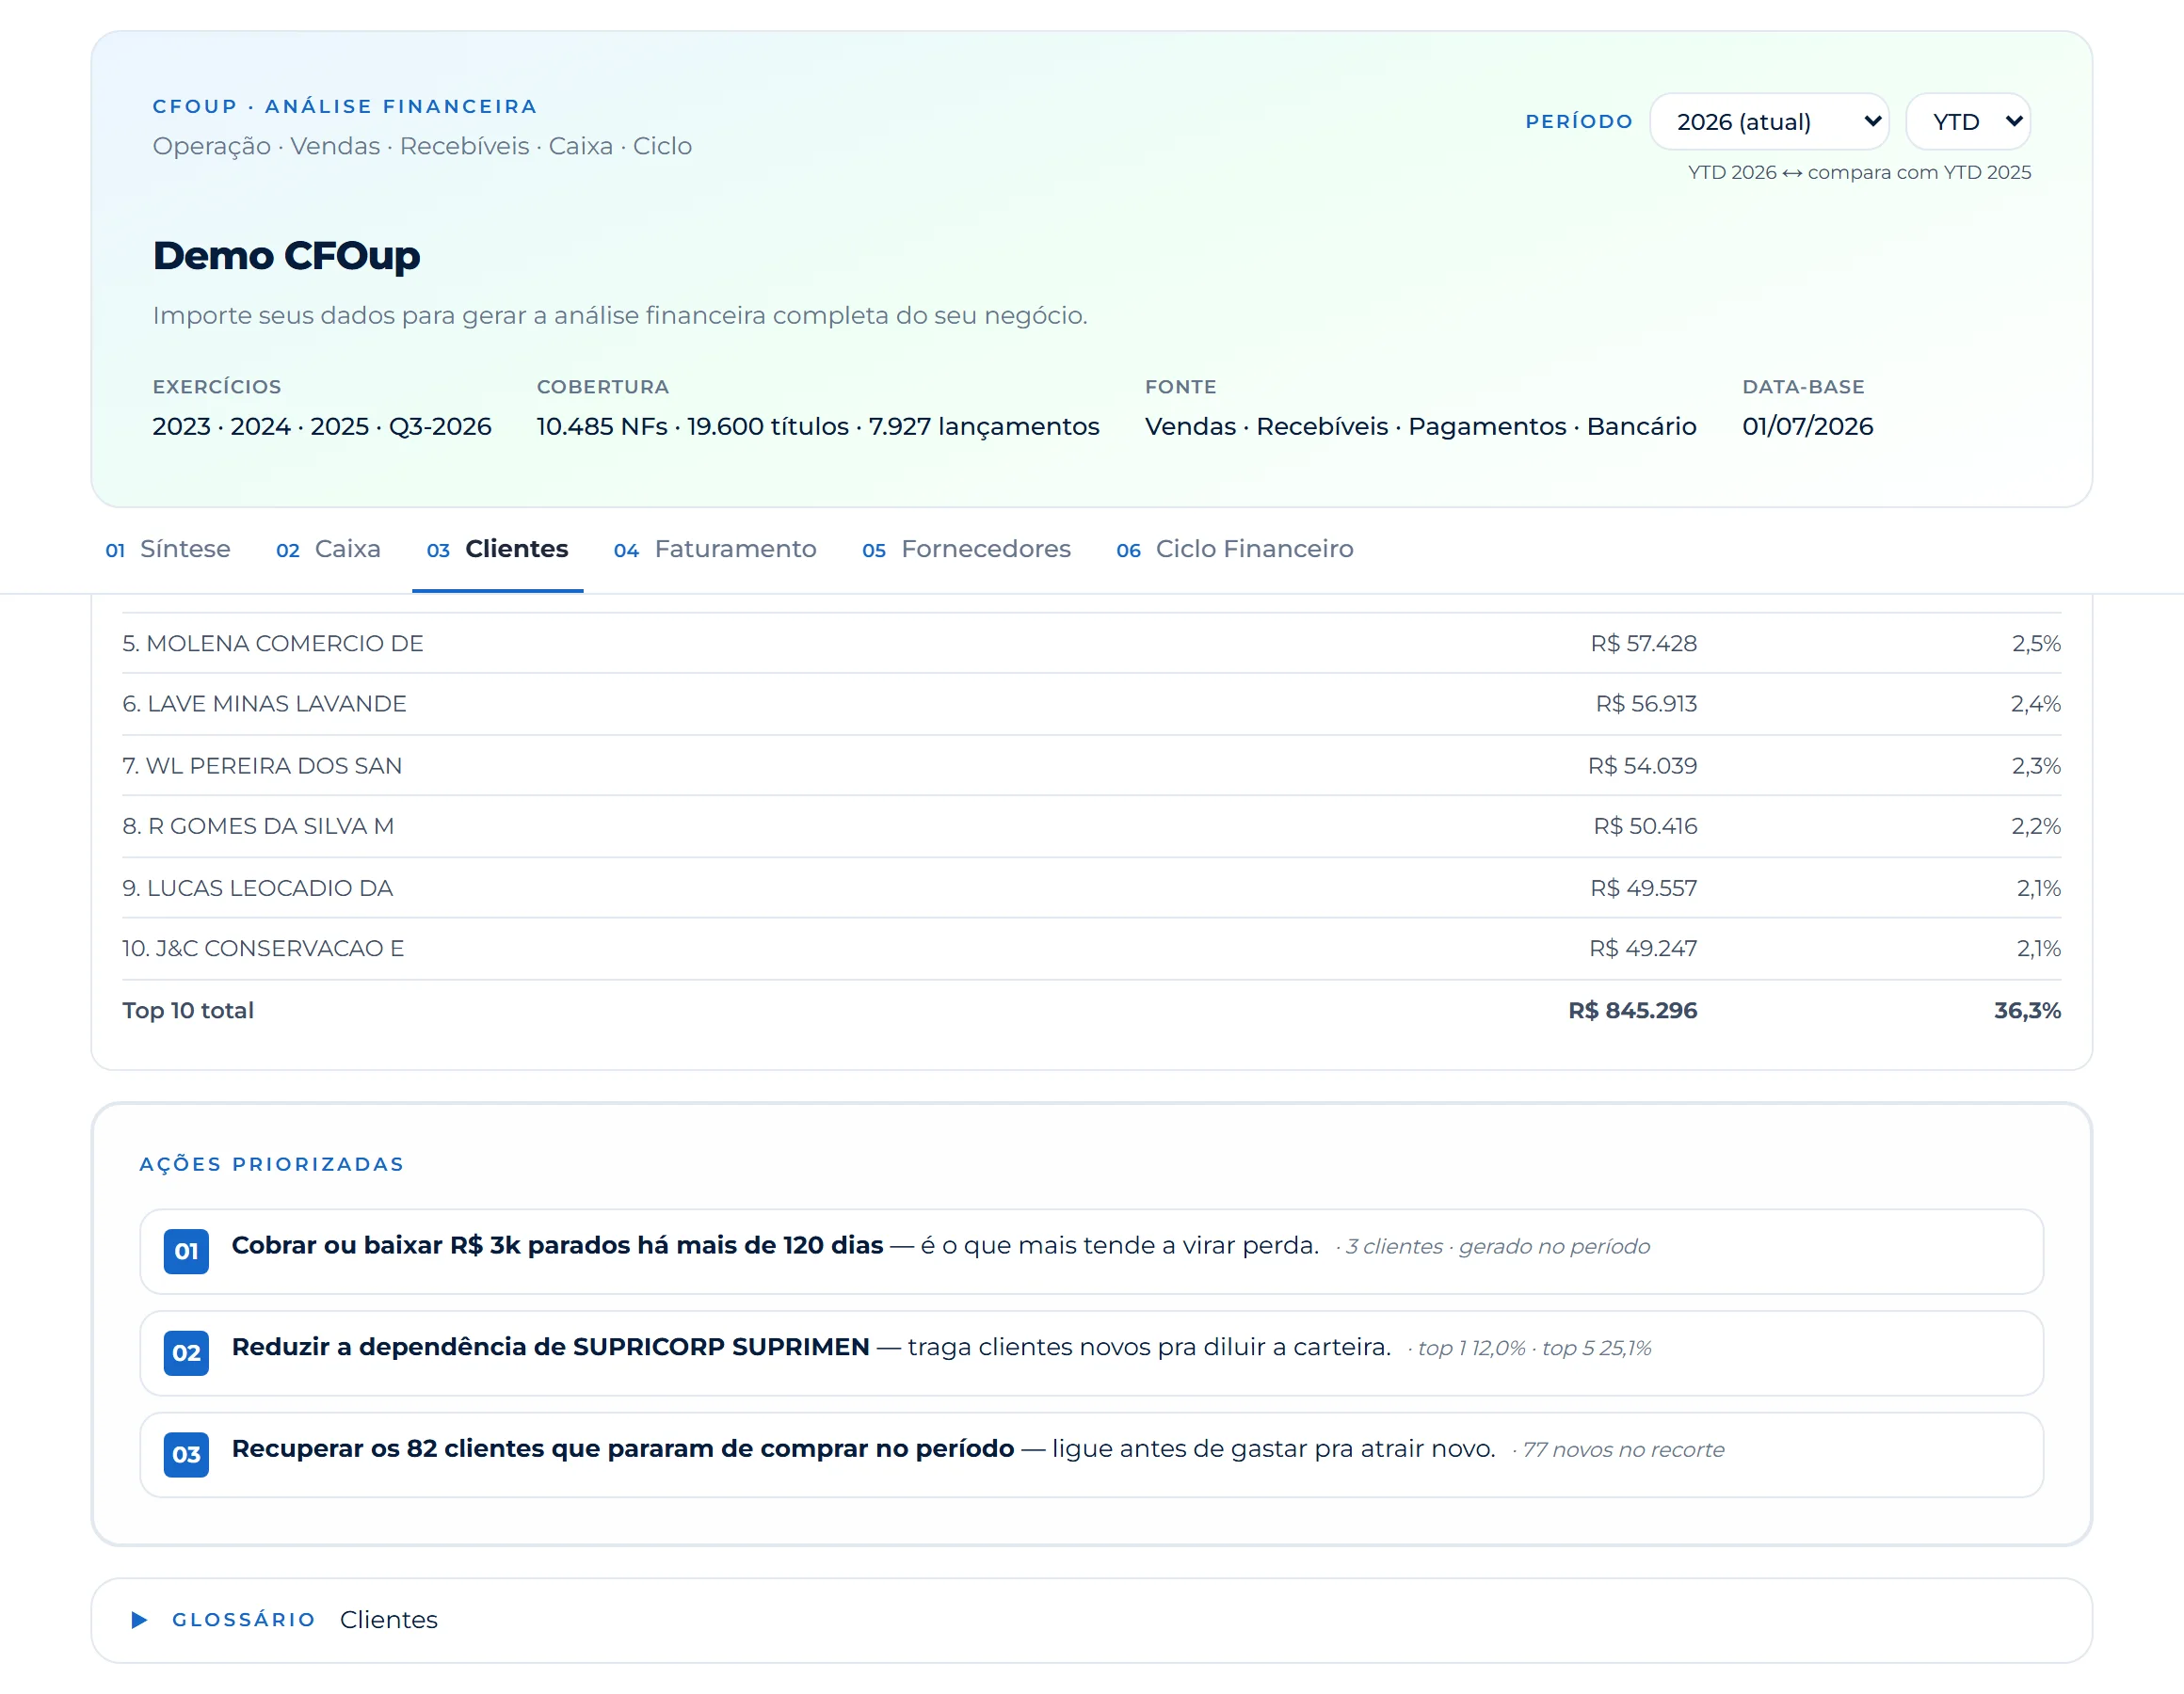
Task: Click the 01 priority action badge
Action: click(x=186, y=1251)
